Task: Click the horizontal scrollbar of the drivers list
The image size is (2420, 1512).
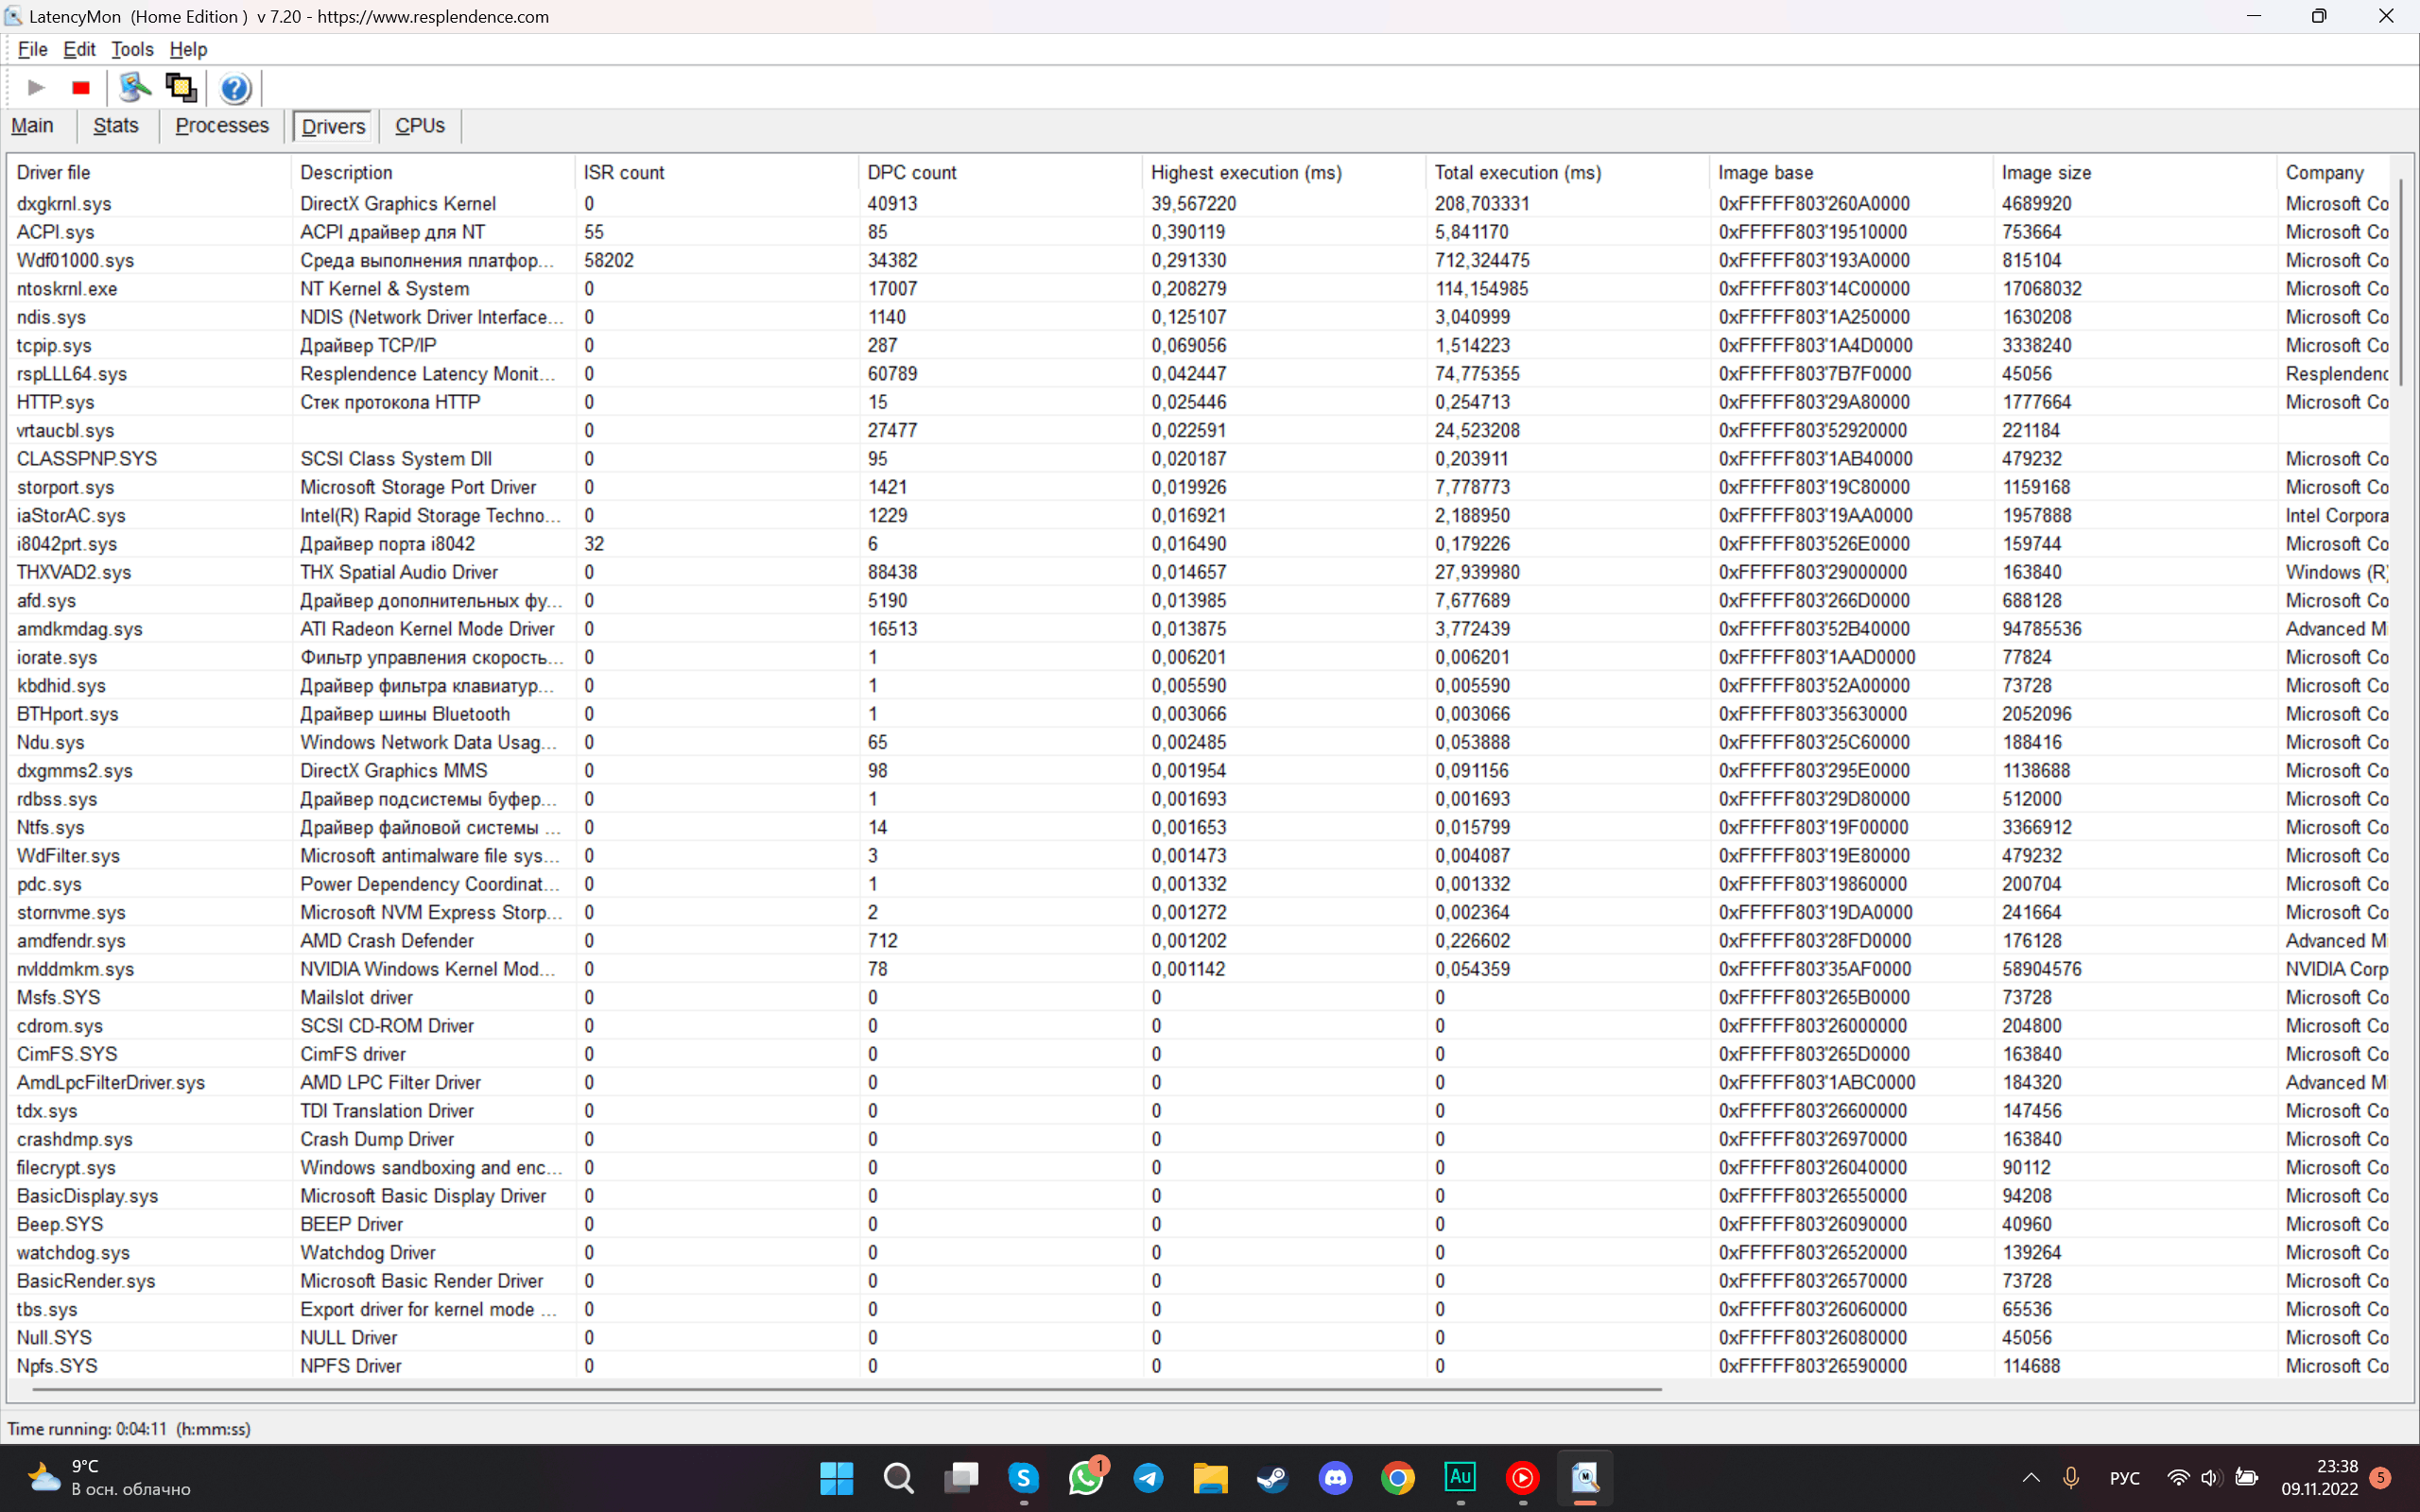Action: pyautogui.click(x=846, y=1389)
